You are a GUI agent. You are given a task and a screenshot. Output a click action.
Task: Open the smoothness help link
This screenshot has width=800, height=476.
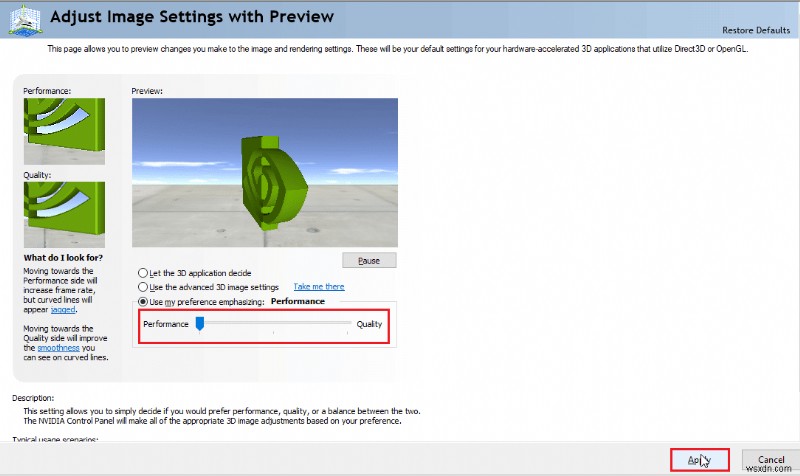pos(59,348)
